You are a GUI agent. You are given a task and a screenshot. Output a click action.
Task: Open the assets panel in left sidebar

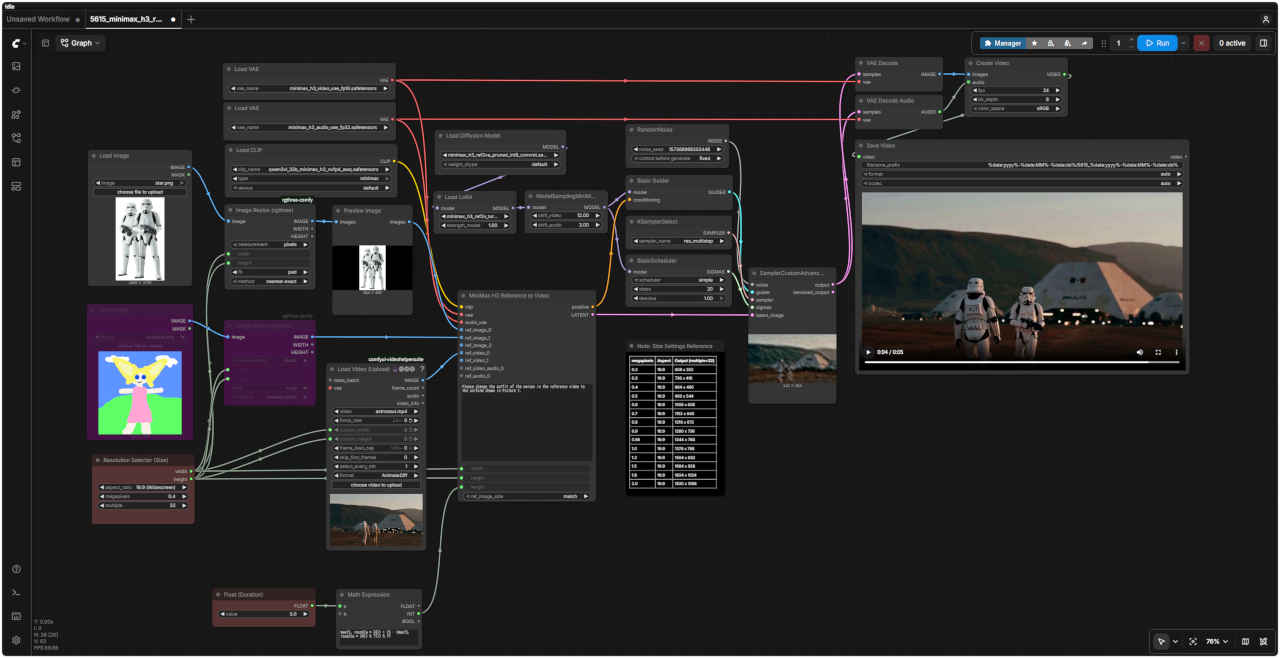tap(16, 66)
